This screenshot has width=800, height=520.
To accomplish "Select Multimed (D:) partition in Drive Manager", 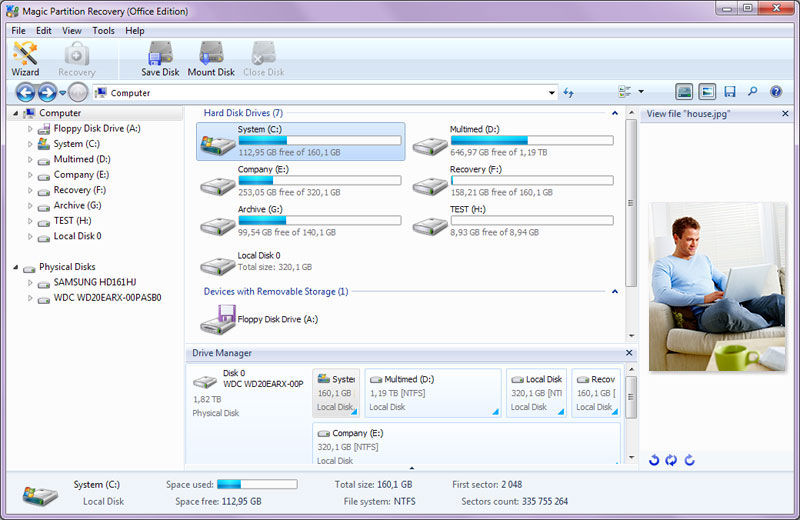I will pos(433,393).
